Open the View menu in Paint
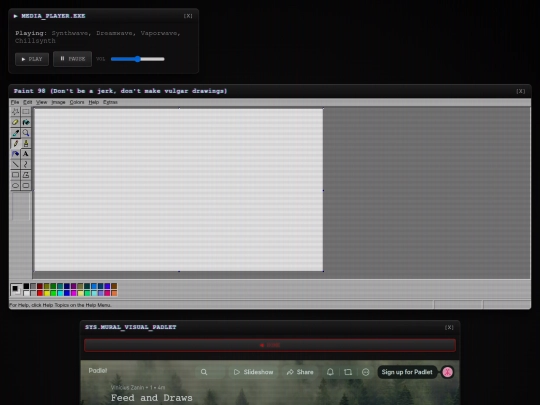 tap(41, 102)
